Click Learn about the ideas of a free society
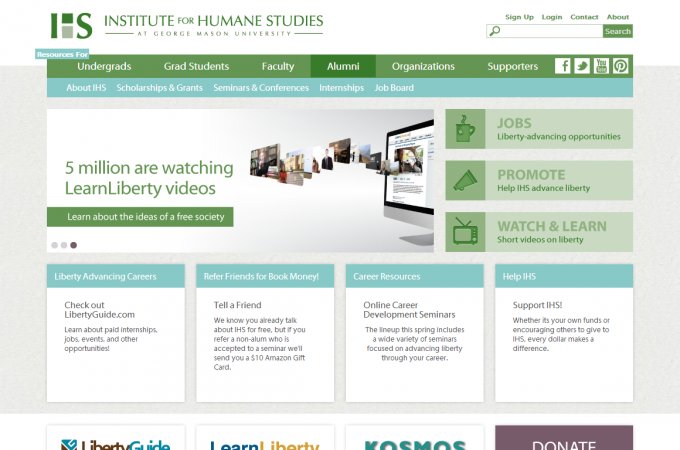Screen dimensions: 680x450 (x=140, y=217)
